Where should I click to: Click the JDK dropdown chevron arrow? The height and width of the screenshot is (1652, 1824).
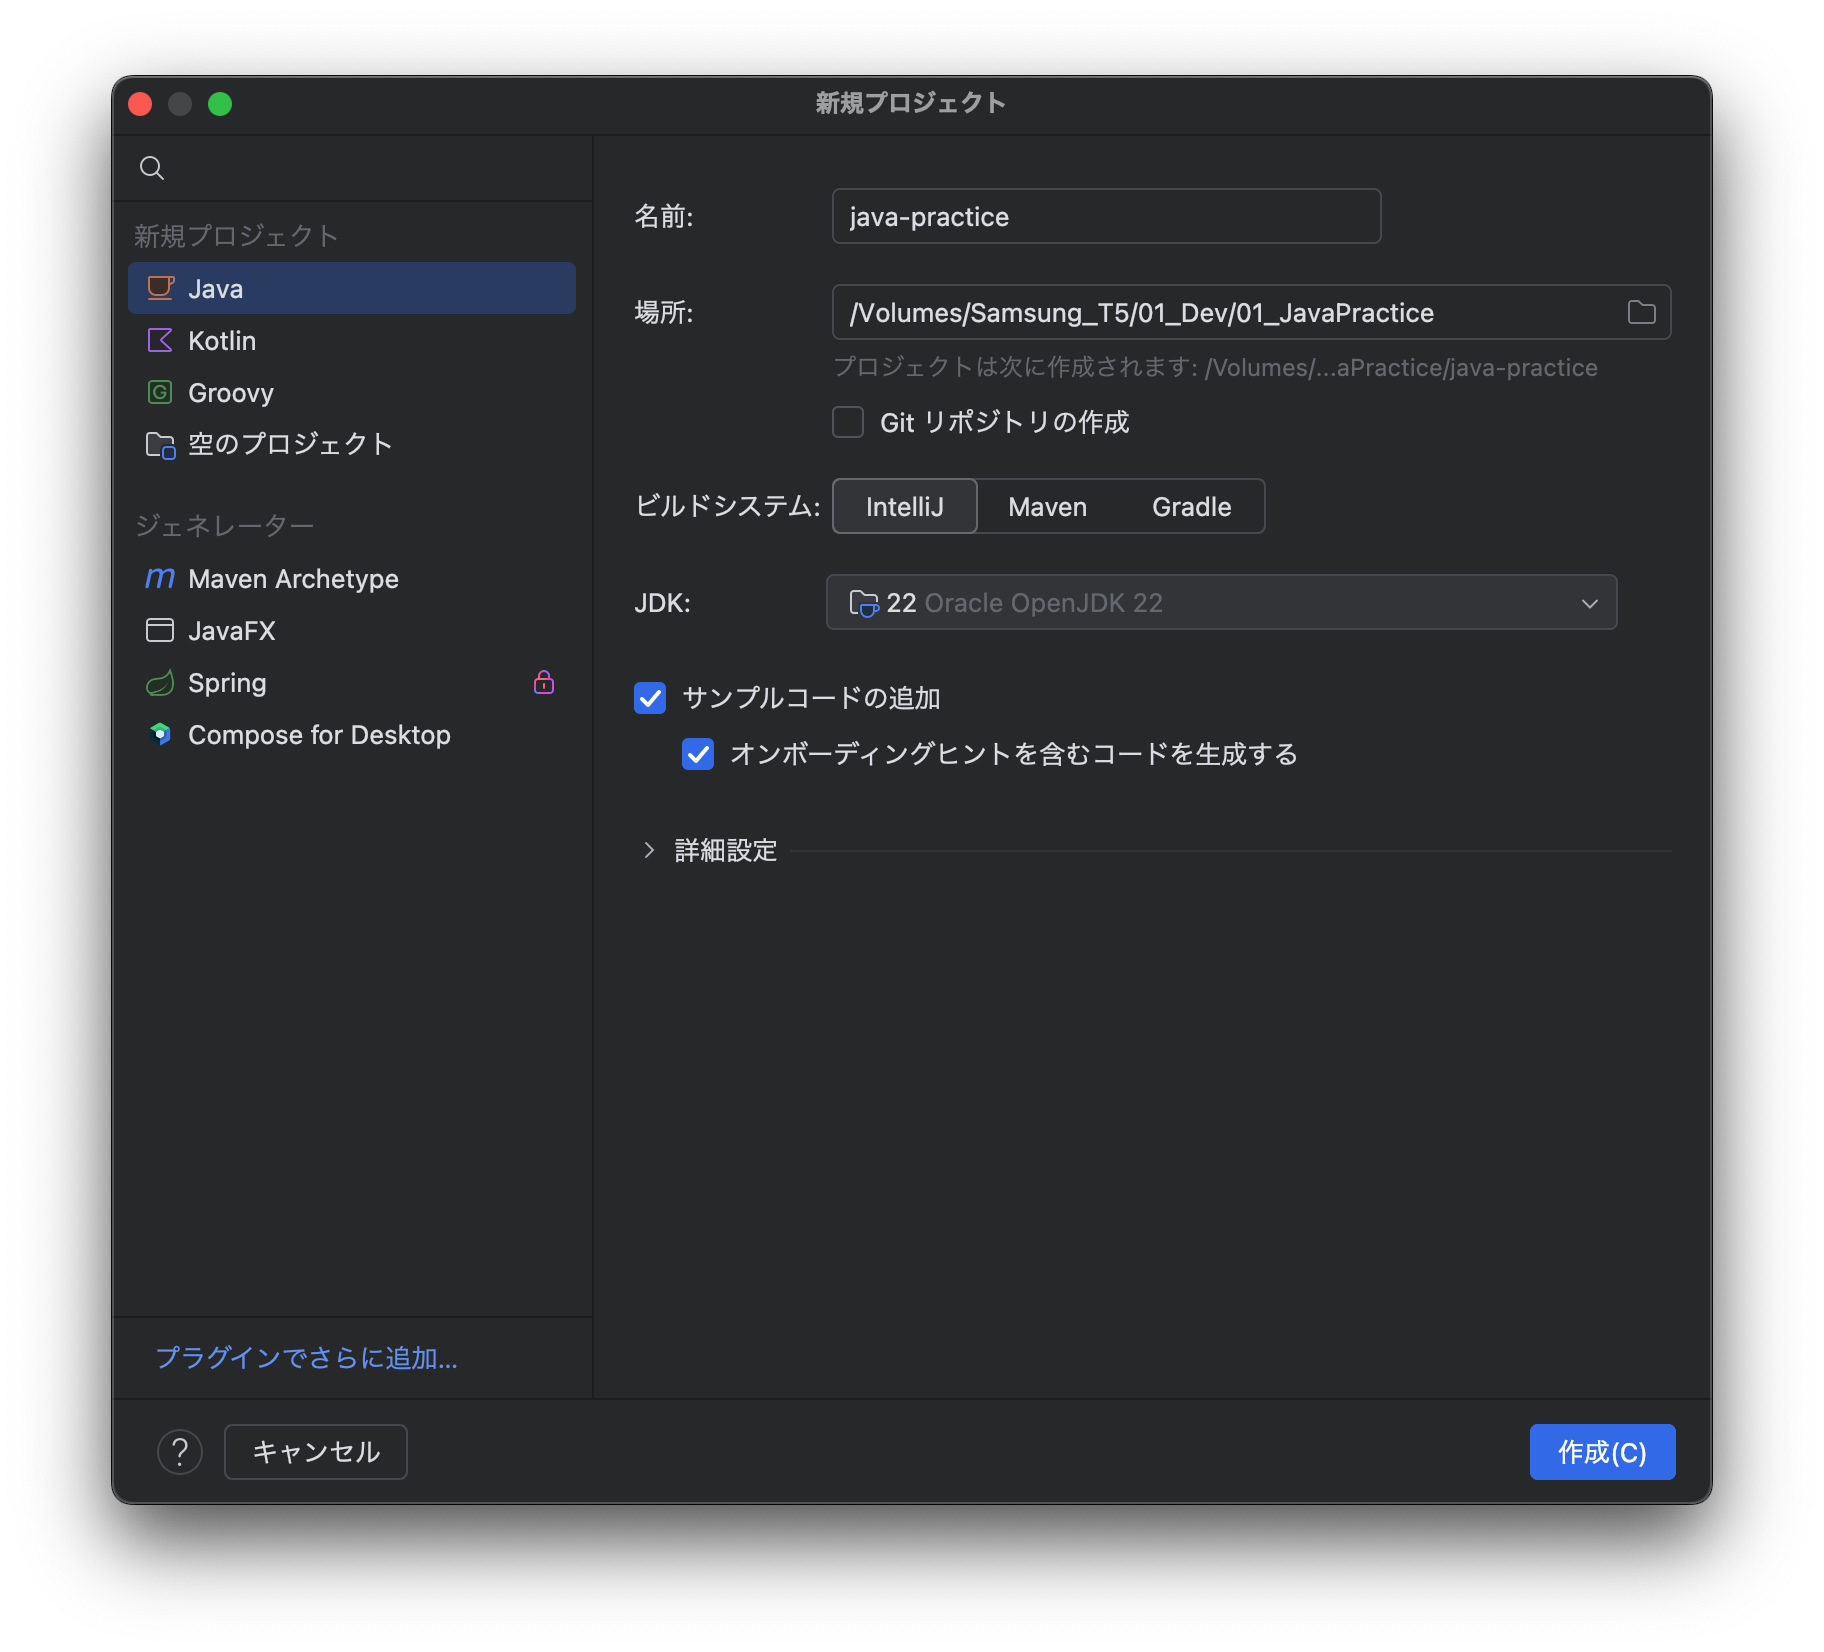(x=1590, y=602)
